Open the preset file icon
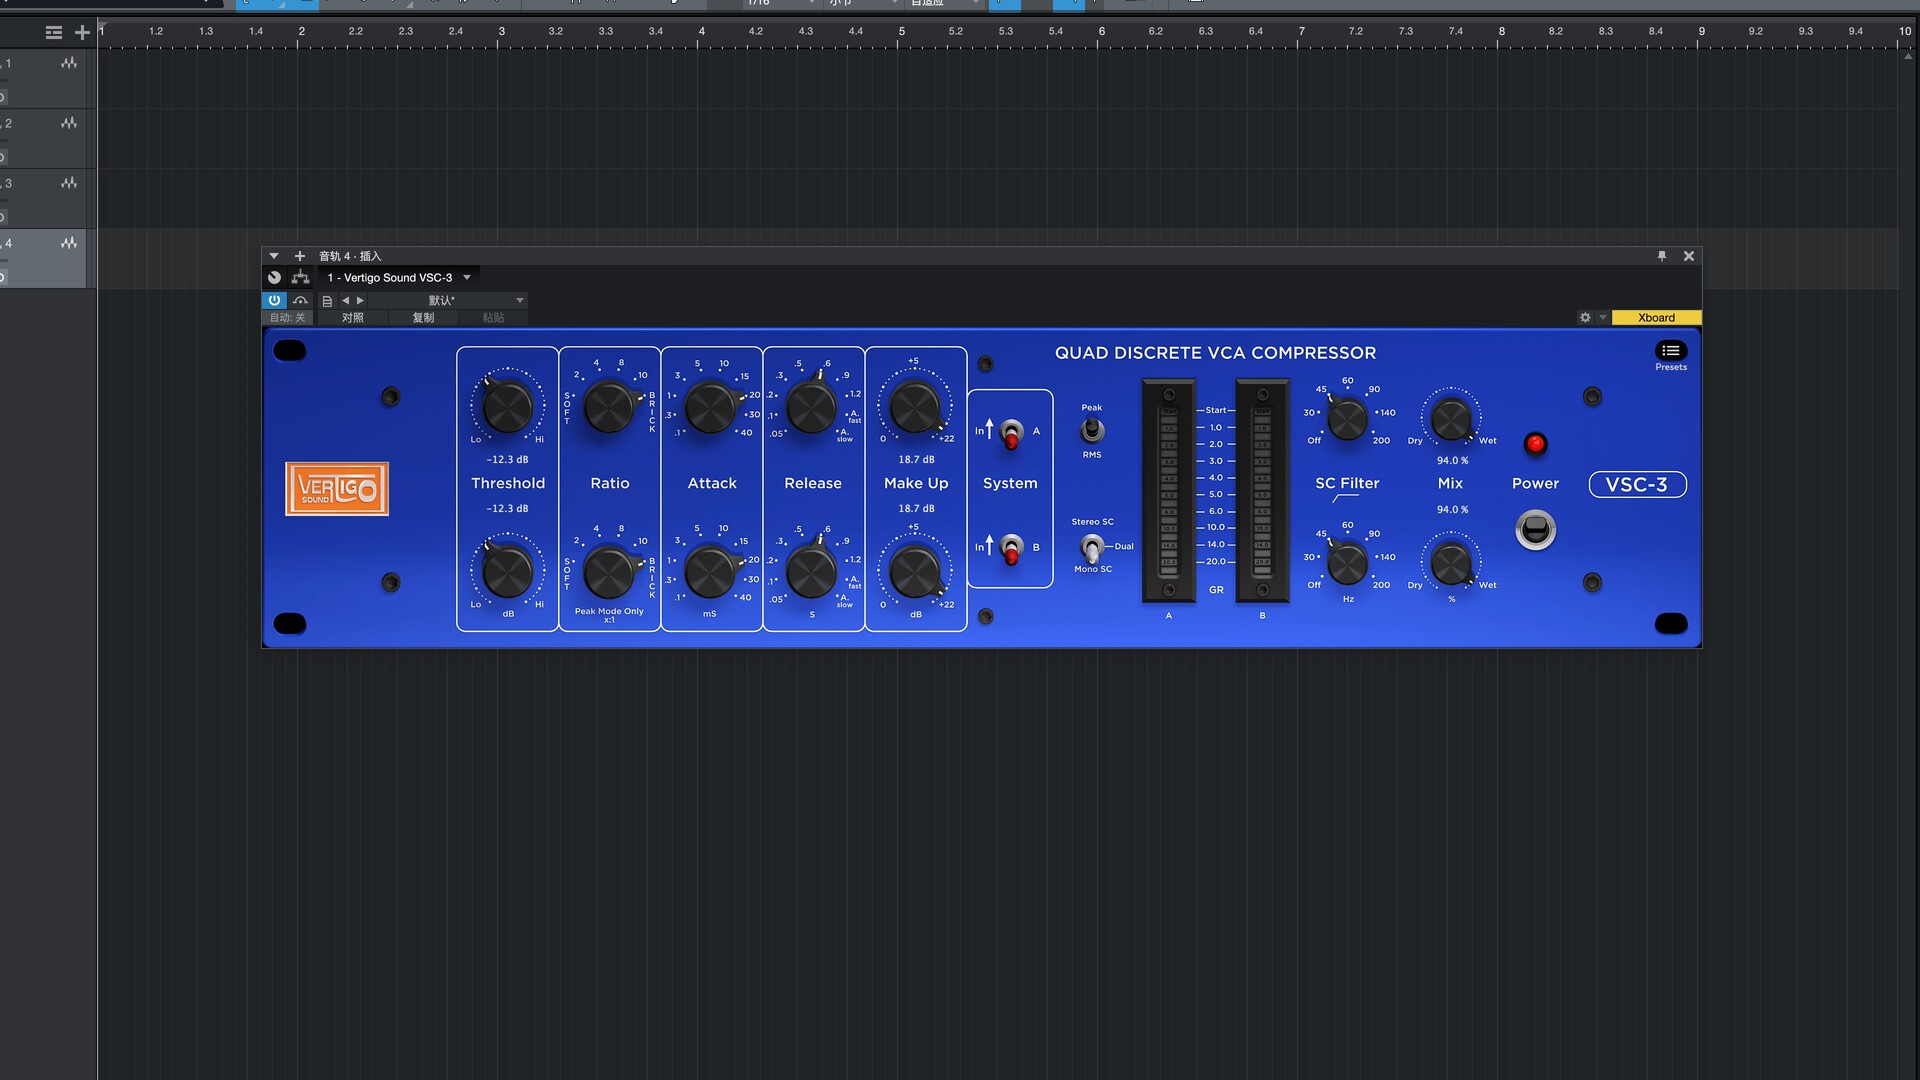The width and height of the screenshot is (1920, 1080). pyautogui.click(x=327, y=300)
